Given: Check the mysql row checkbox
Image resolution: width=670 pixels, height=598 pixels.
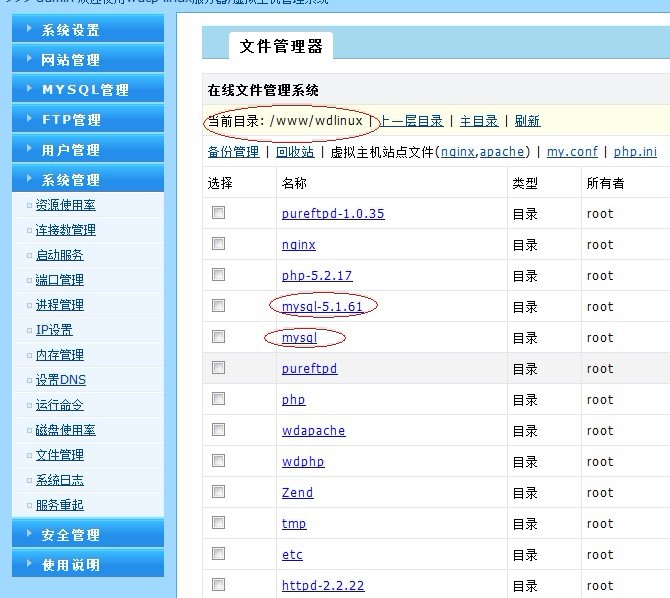Looking at the screenshot, I should [218, 336].
